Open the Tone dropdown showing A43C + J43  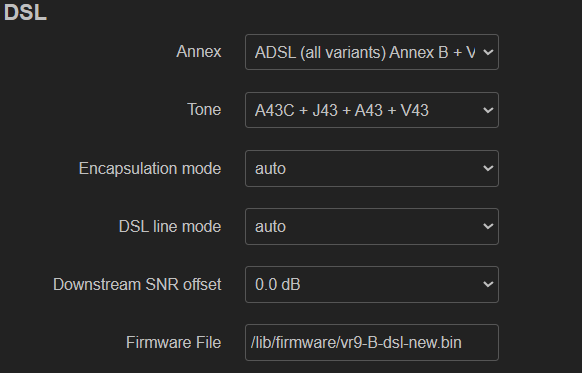coord(372,110)
